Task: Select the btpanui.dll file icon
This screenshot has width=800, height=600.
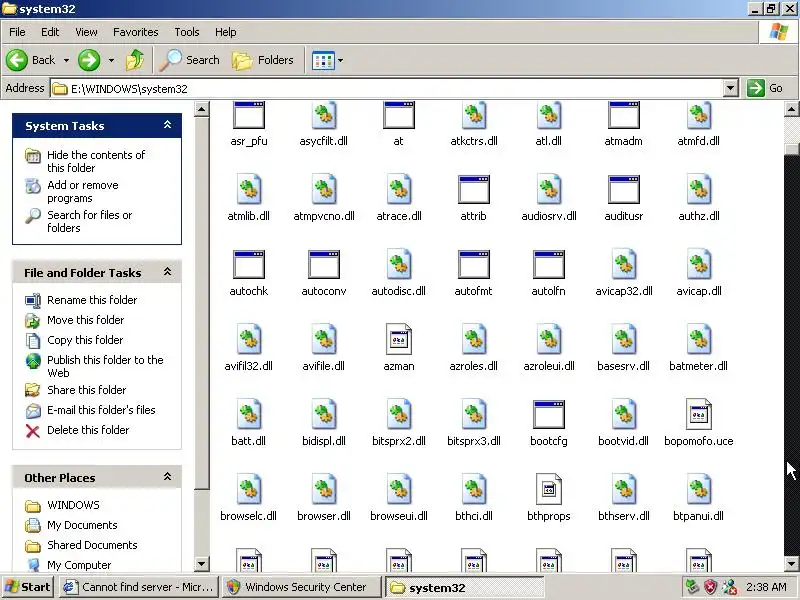Action: [698, 489]
